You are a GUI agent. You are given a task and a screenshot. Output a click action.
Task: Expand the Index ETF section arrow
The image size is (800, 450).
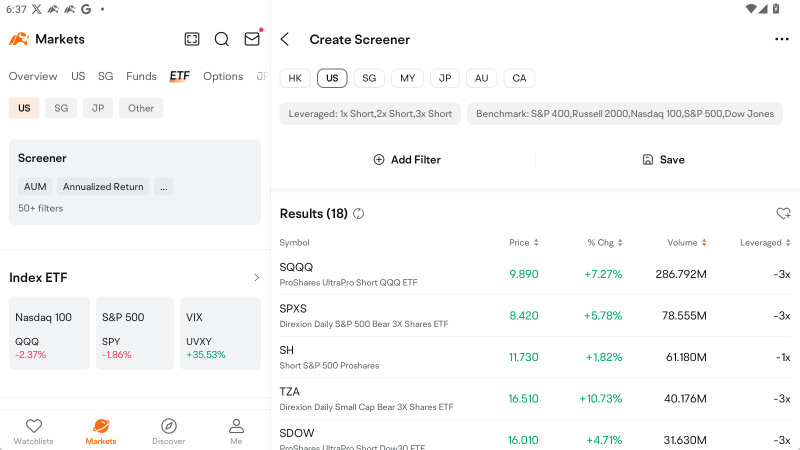coord(257,278)
